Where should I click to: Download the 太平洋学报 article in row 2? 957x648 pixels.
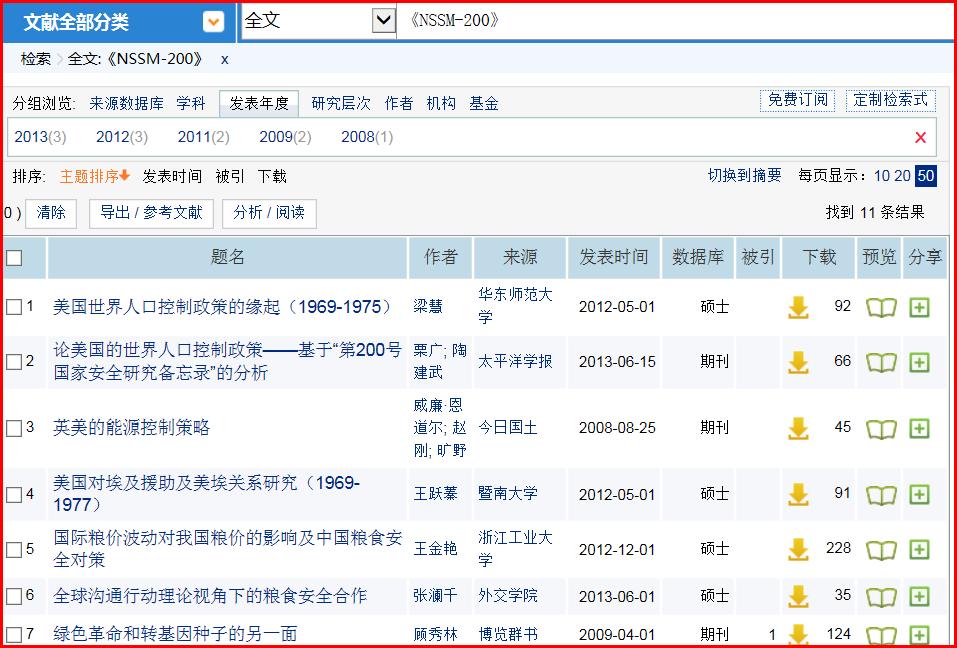tap(798, 362)
